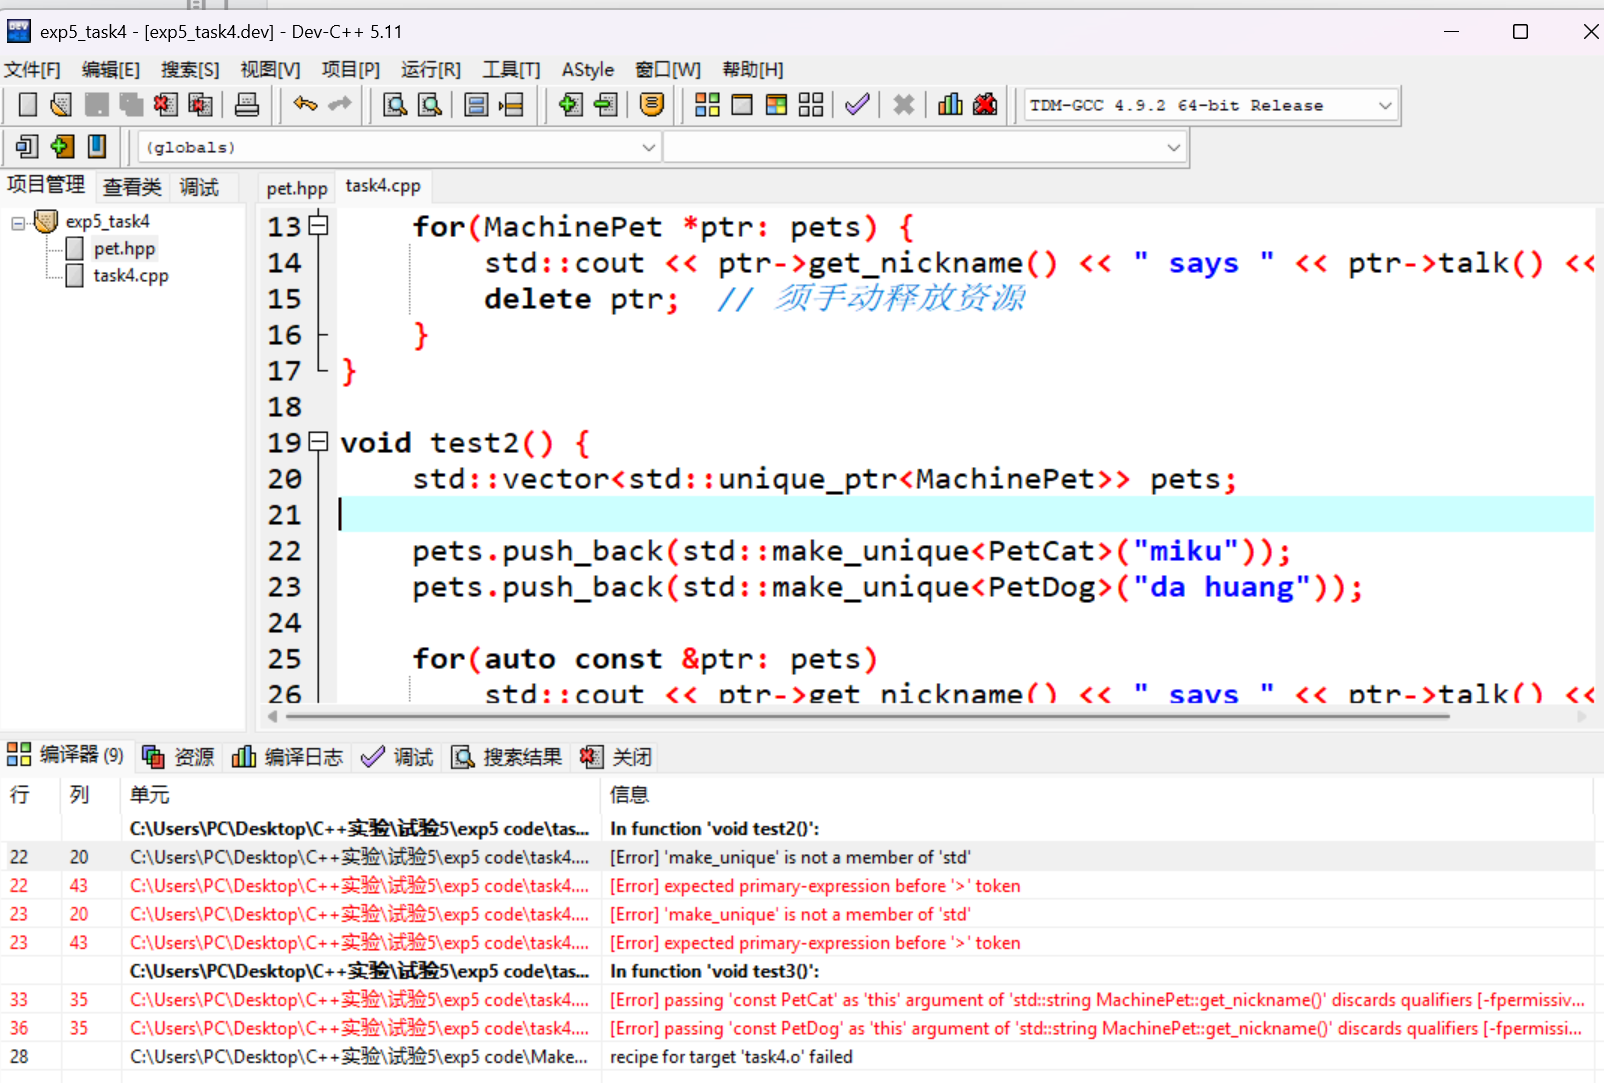Click line number 25 in the editor gutter
The image size is (1604, 1083).
284,659
